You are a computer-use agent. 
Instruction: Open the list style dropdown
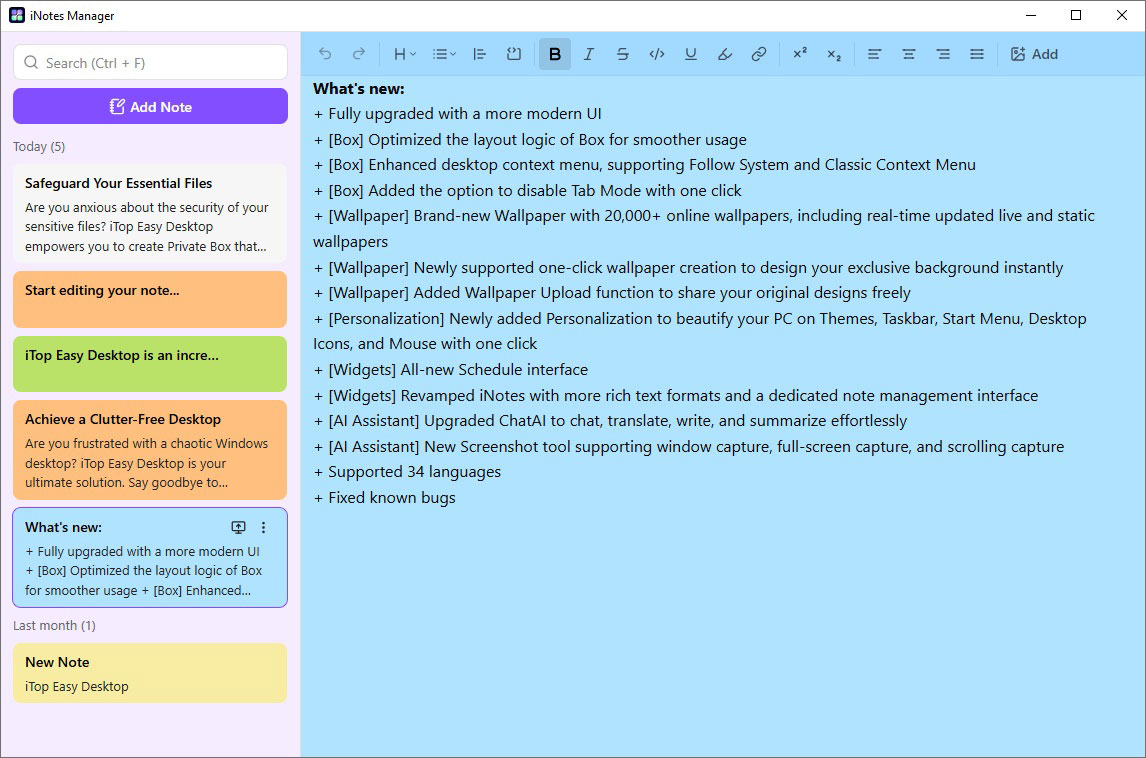coord(443,54)
